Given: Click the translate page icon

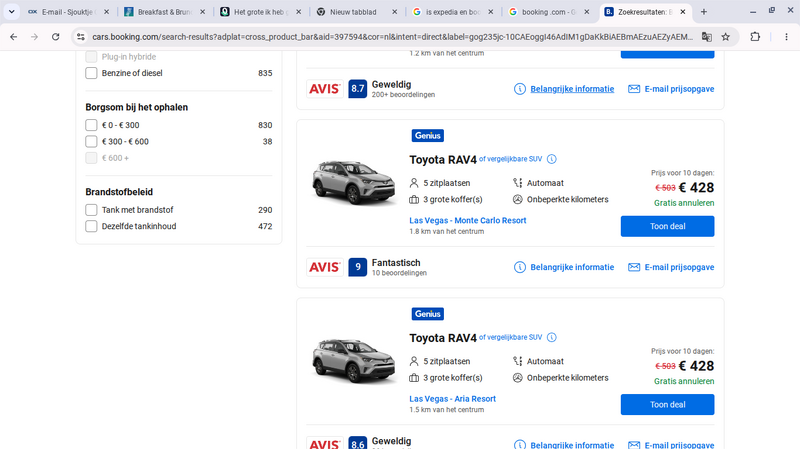Looking at the screenshot, I should pos(707,37).
